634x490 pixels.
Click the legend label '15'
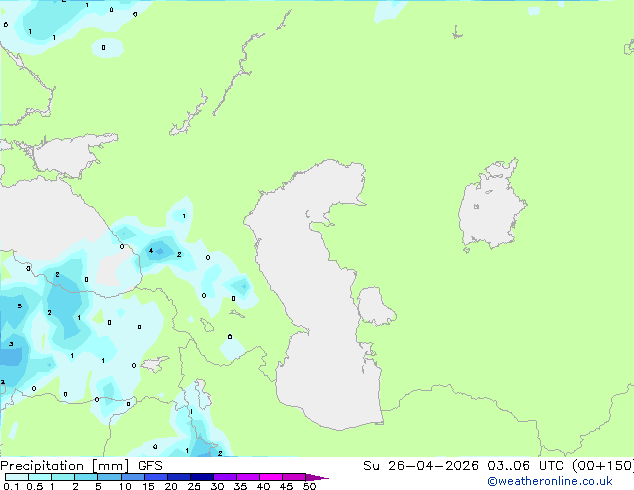coord(148,486)
